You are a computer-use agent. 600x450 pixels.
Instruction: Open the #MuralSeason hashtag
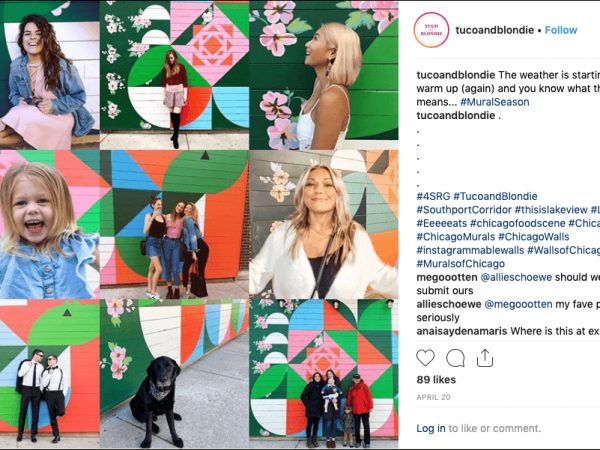tap(495, 102)
